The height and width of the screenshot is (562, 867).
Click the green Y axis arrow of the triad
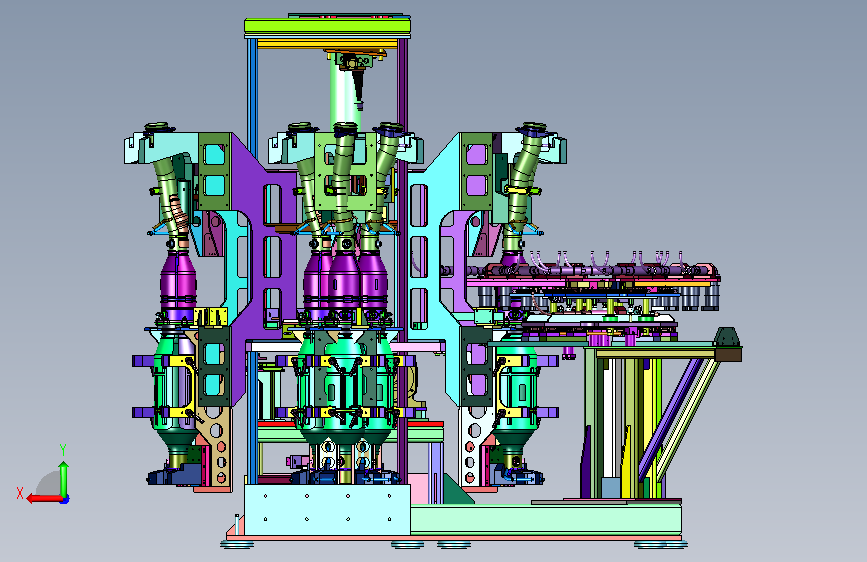64,479
